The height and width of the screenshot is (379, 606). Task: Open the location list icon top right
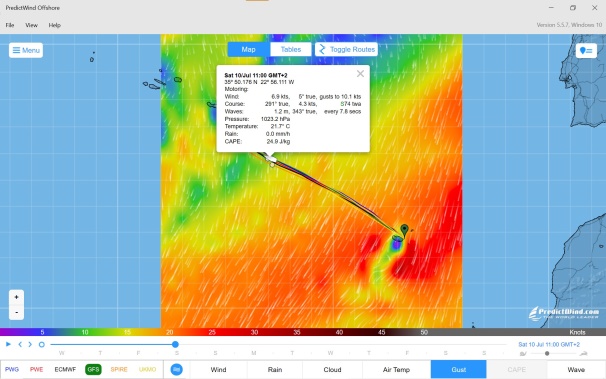click(586, 51)
